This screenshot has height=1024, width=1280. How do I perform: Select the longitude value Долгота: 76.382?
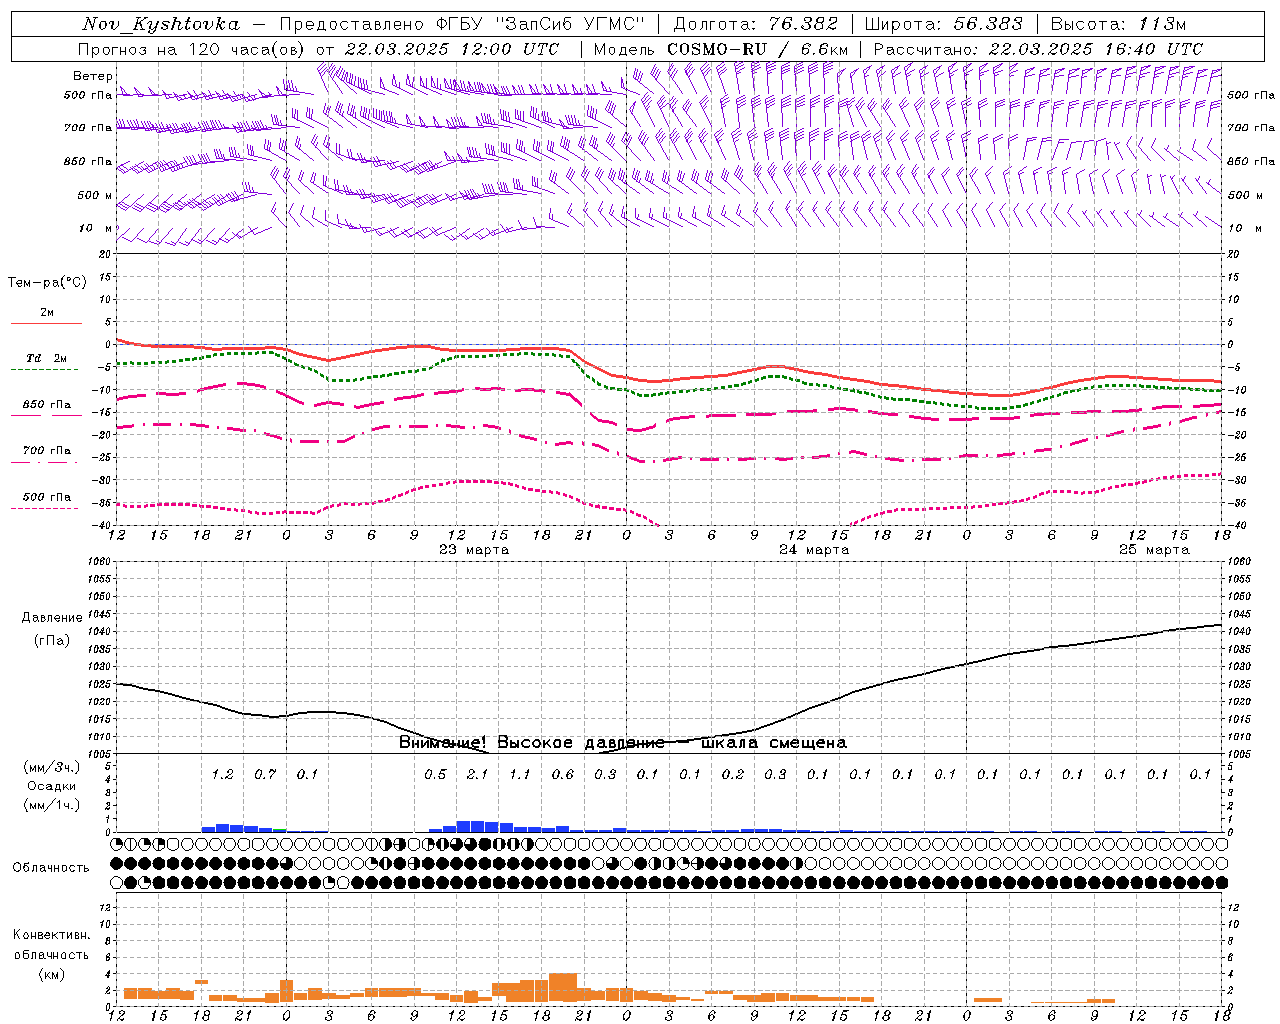click(x=756, y=24)
